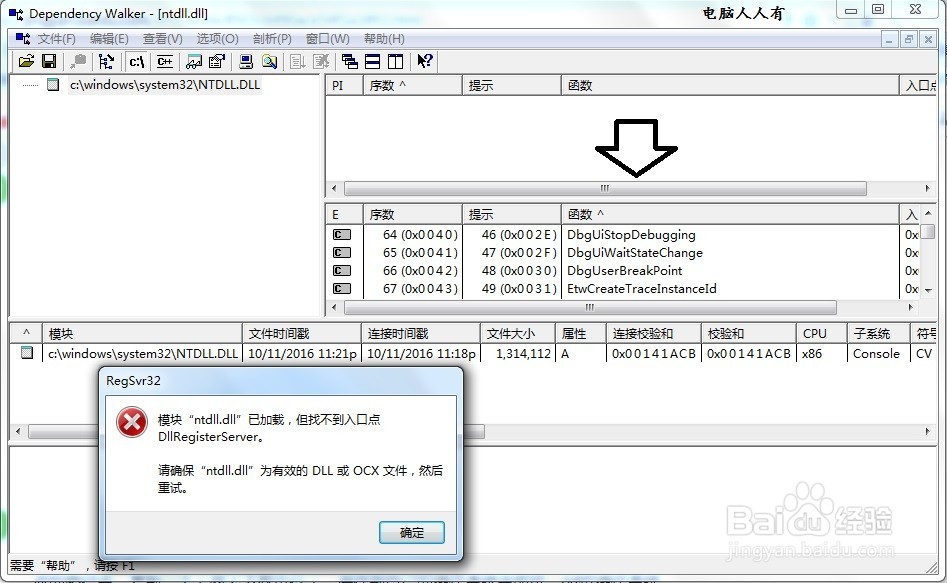Screen dimensions: 947x583
Task: Activate context help arrow-question icon
Action: tap(425, 61)
